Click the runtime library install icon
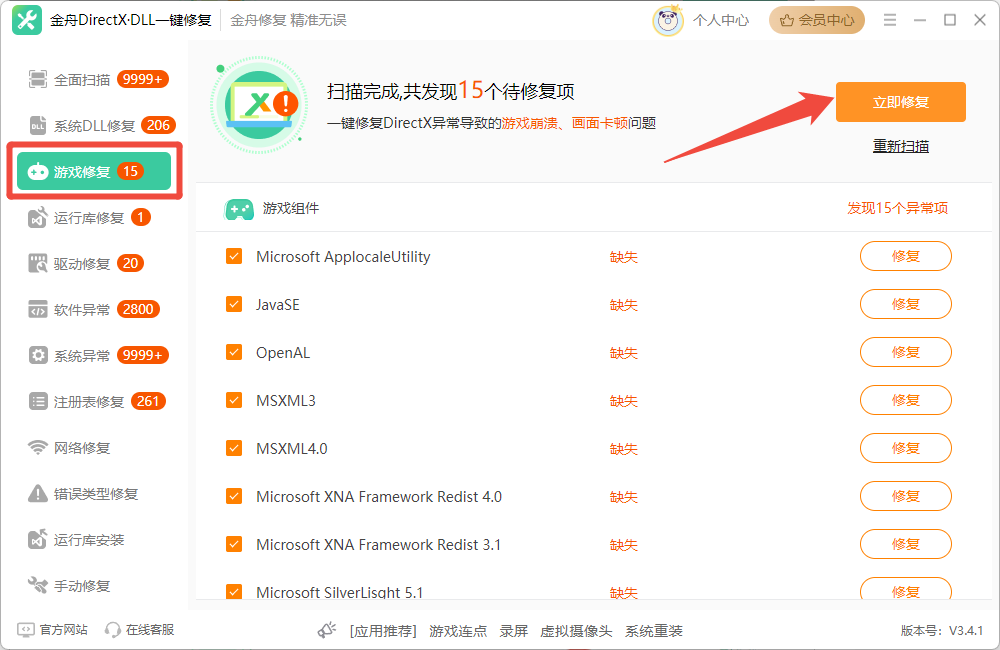The image size is (1000, 650). click(38, 540)
